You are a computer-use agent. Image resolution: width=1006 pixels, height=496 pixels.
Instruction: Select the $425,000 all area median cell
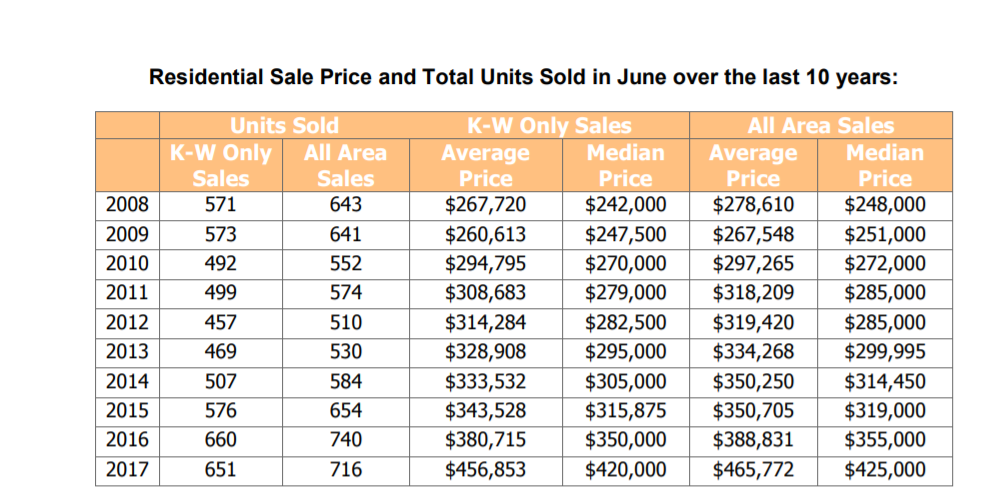click(x=885, y=469)
